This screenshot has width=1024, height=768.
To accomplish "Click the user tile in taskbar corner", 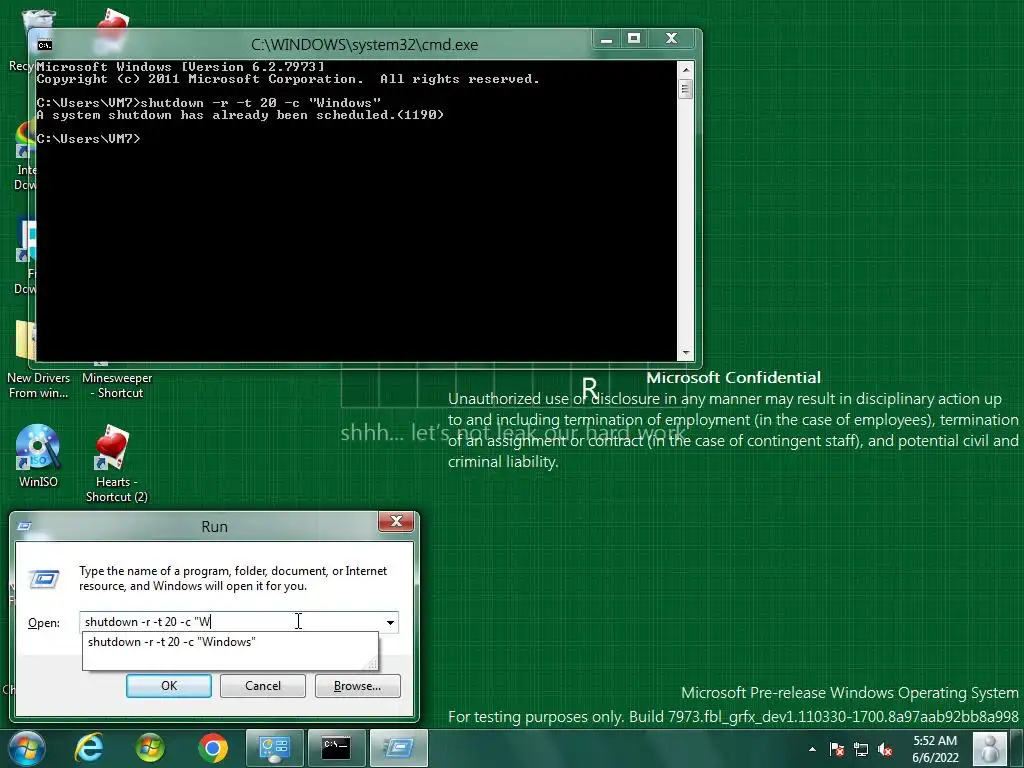I will click(989, 748).
